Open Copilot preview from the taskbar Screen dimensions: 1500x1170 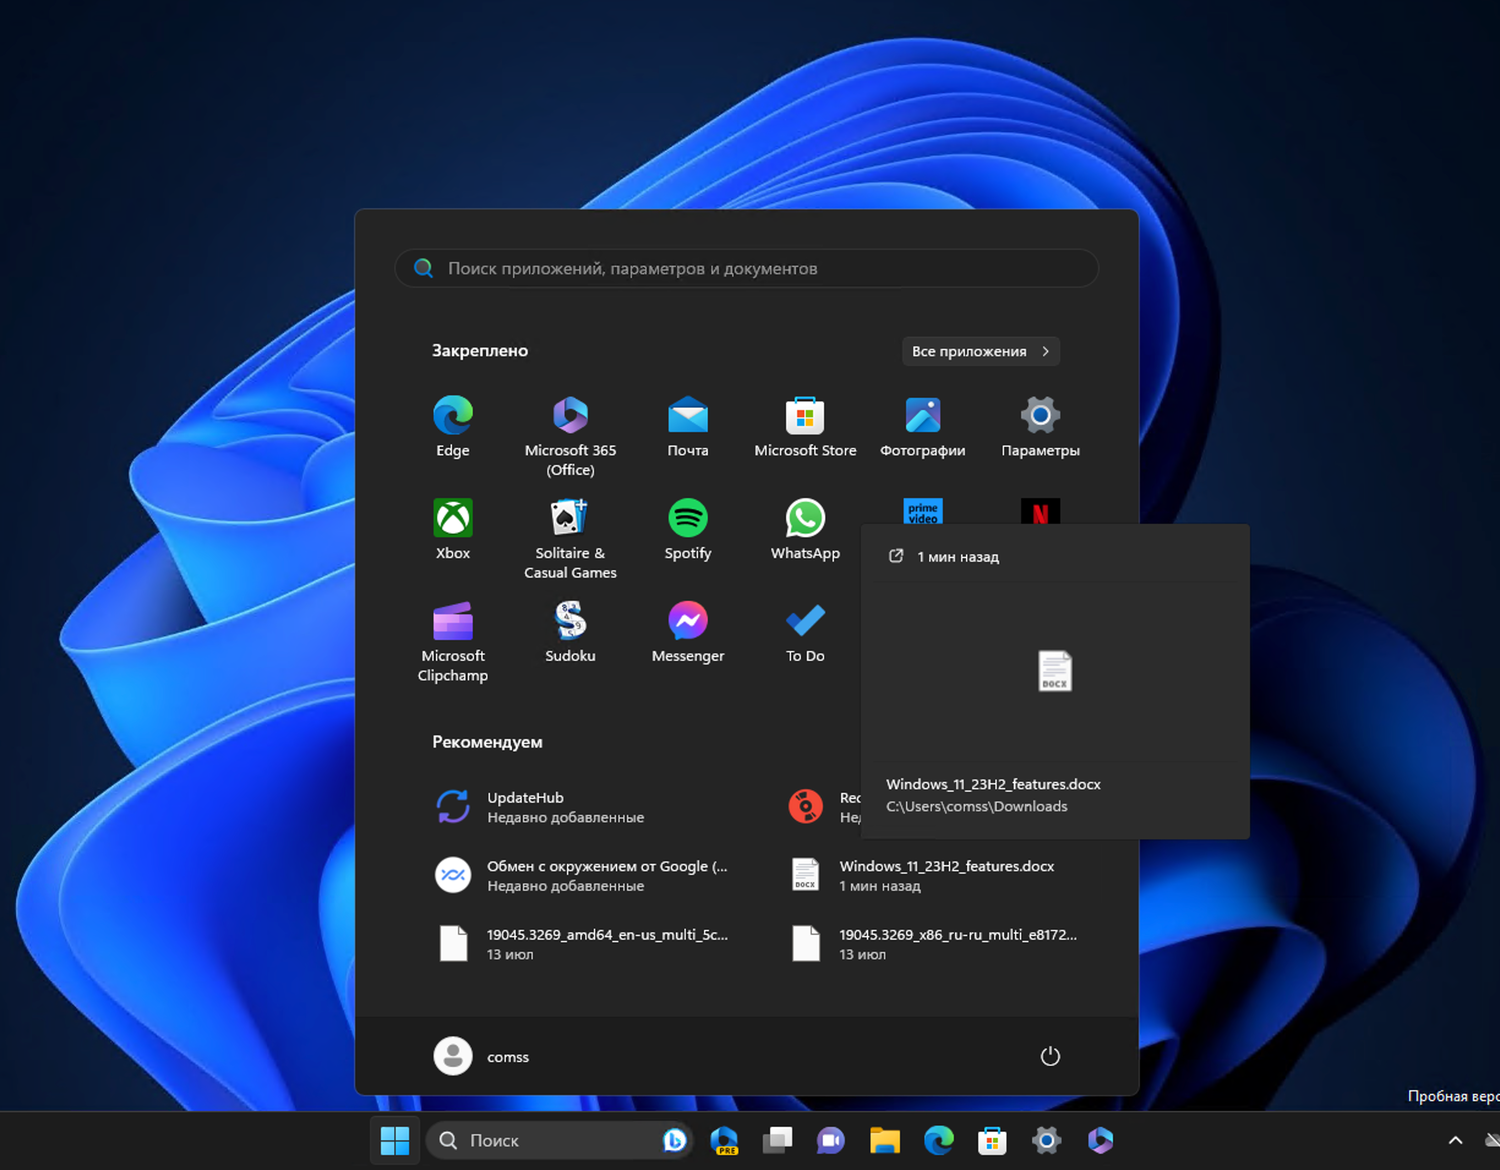724,1140
